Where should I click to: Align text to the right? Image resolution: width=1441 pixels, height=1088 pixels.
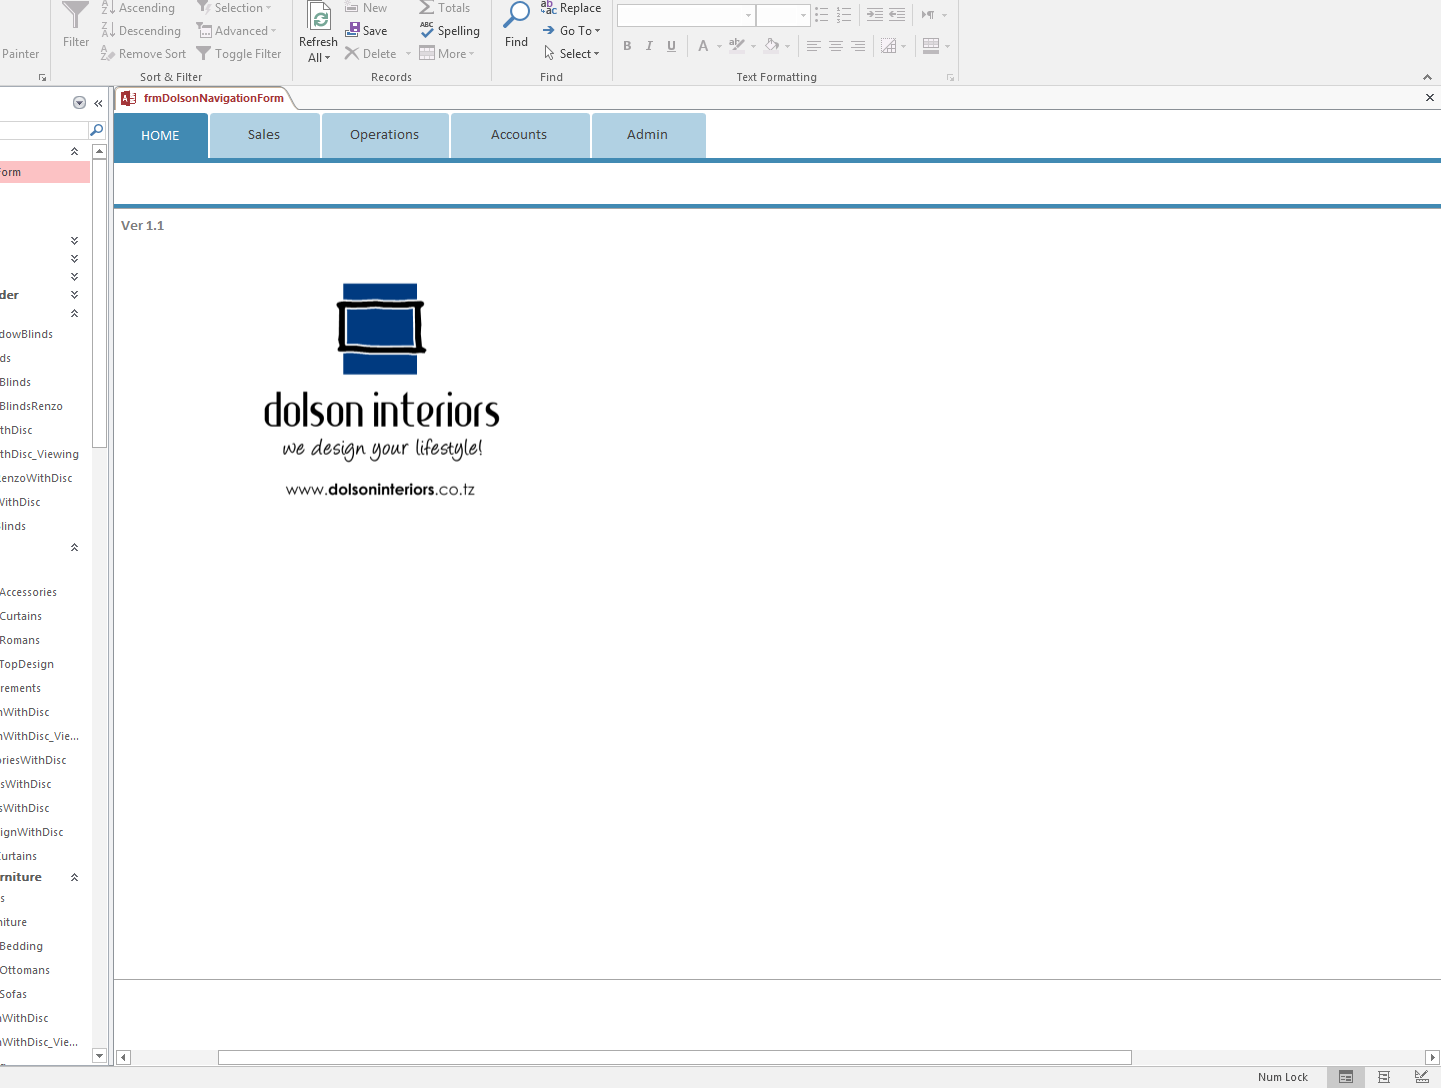point(858,46)
